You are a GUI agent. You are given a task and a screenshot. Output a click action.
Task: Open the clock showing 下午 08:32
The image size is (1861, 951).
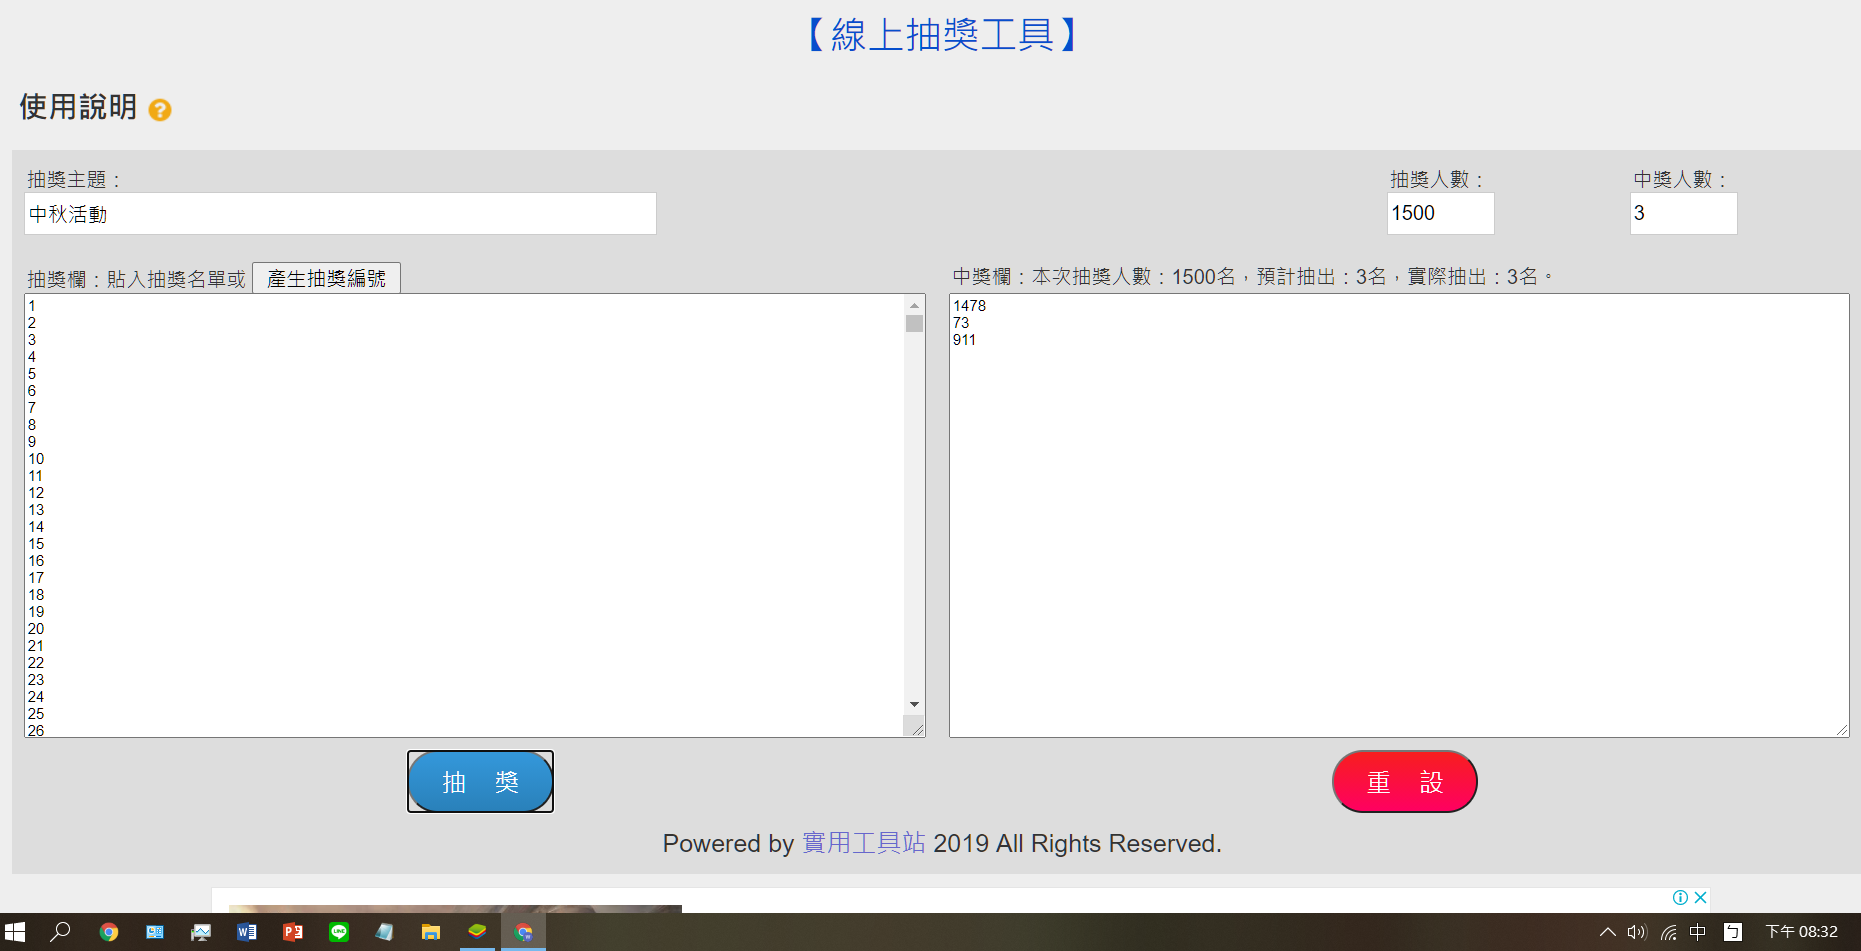[x=1802, y=932]
